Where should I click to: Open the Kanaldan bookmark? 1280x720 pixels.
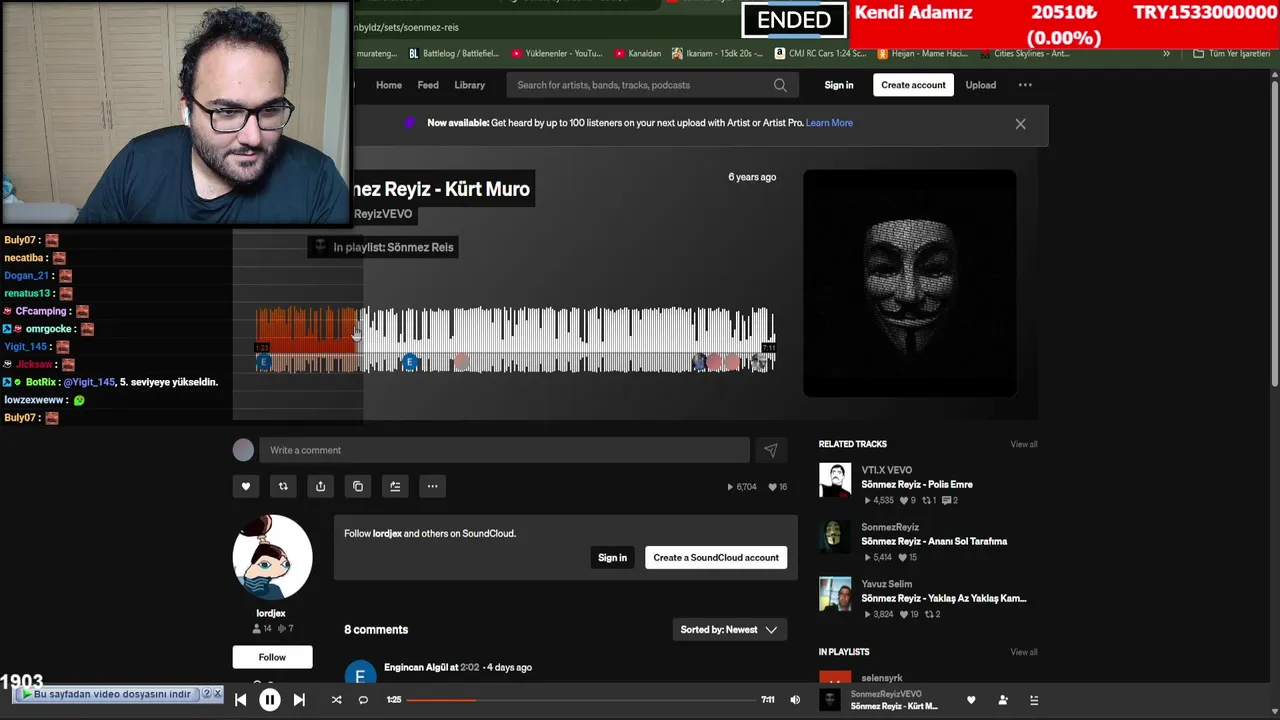pyautogui.click(x=638, y=53)
